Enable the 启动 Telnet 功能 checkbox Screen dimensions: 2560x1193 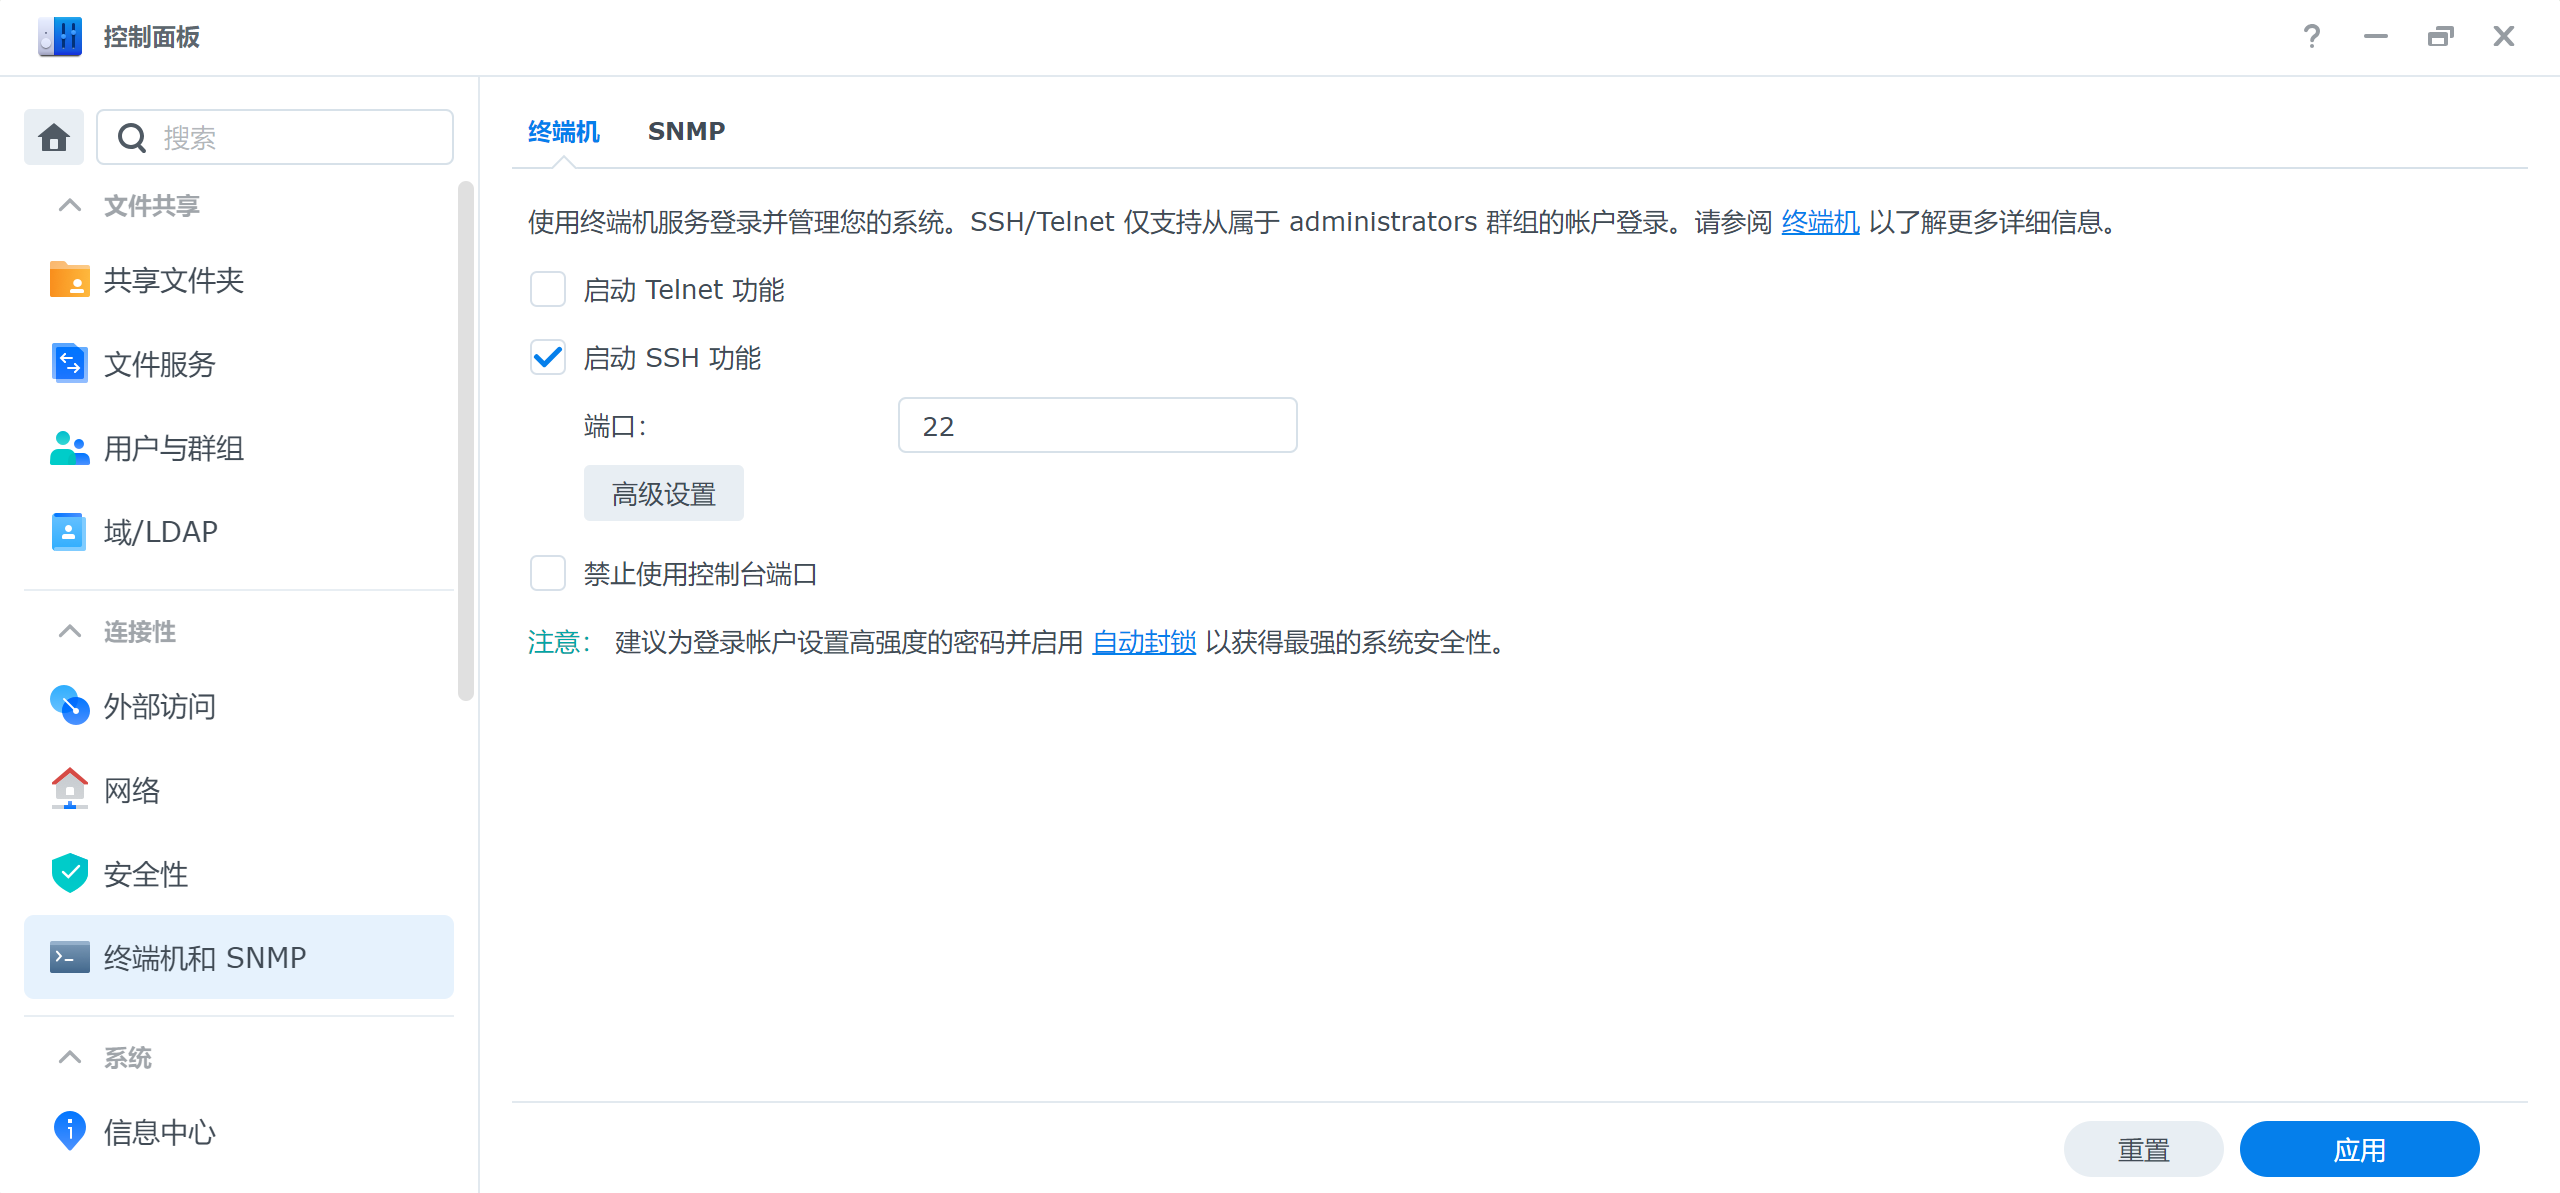548,290
